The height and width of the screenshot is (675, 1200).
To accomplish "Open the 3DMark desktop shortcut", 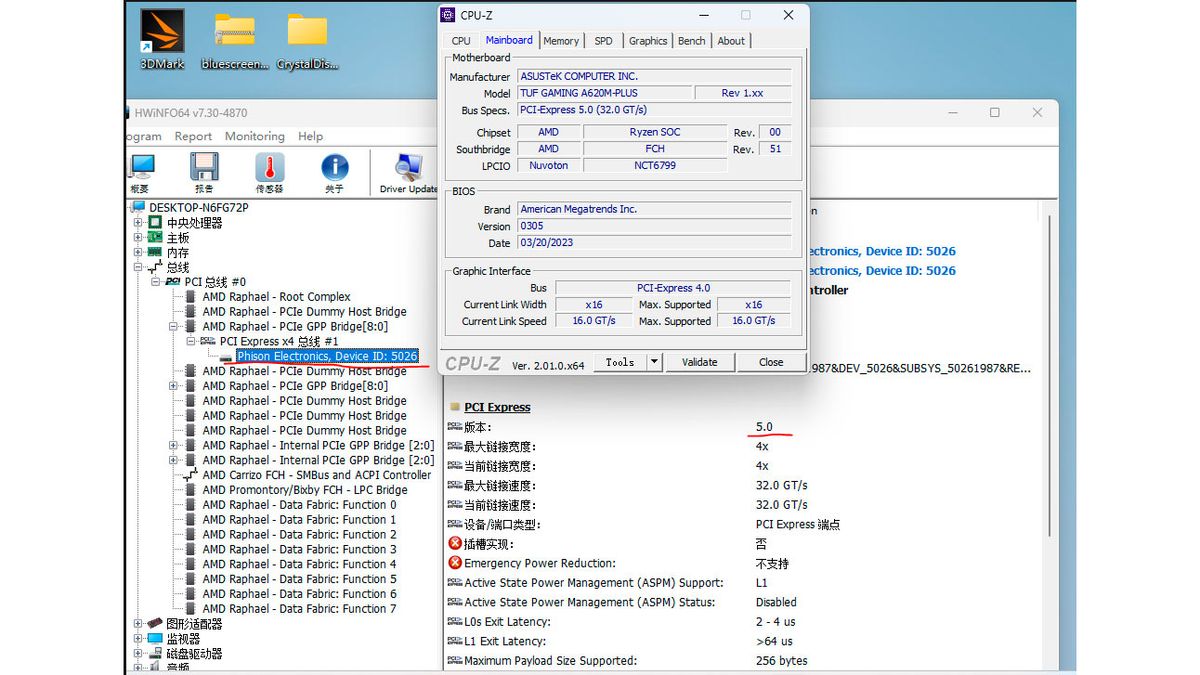I will (x=162, y=38).
